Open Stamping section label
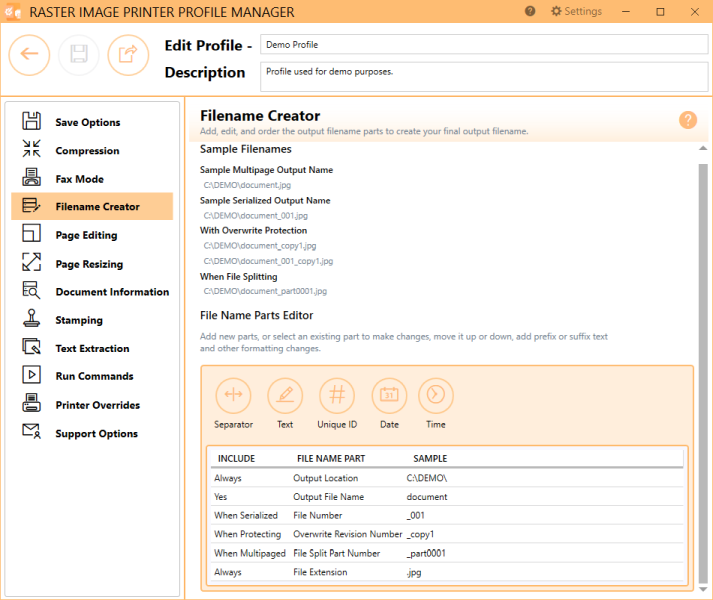The width and height of the screenshot is (713, 600). (x=79, y=320)
